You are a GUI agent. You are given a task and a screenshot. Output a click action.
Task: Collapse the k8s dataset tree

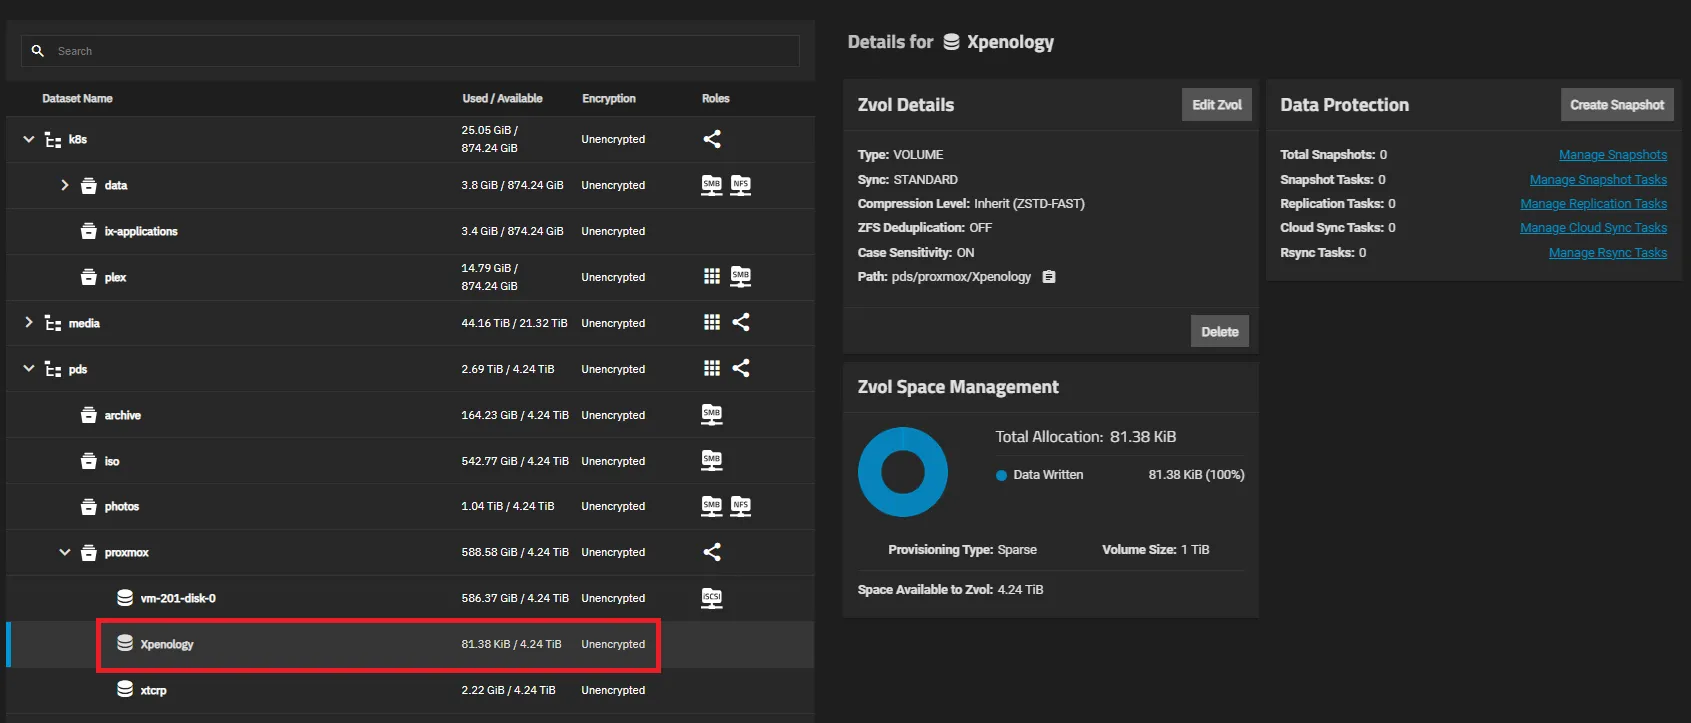[x=29, y=139]
